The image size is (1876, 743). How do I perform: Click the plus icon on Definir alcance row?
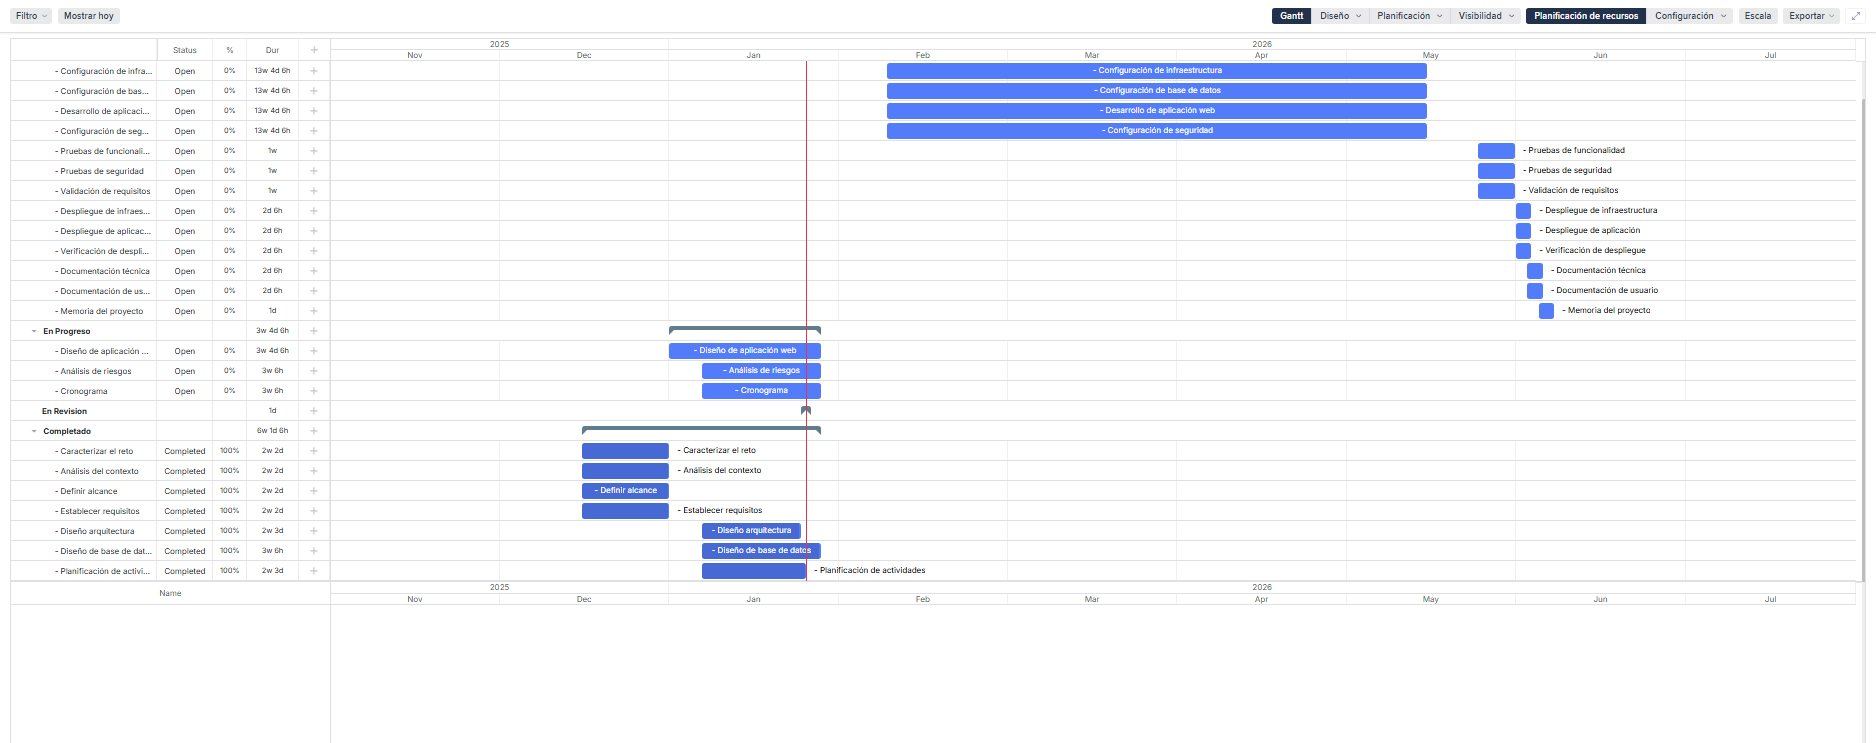point(314,491)
